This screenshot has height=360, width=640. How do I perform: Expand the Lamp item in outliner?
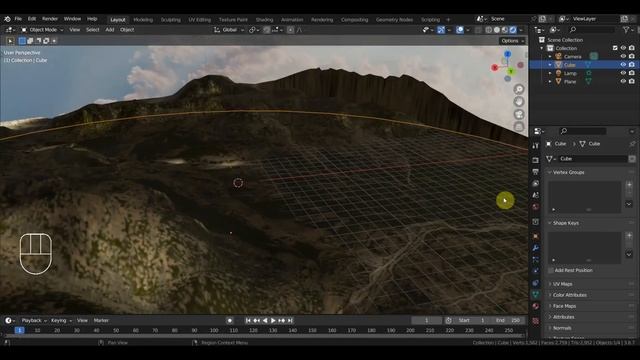coord(550,73)
